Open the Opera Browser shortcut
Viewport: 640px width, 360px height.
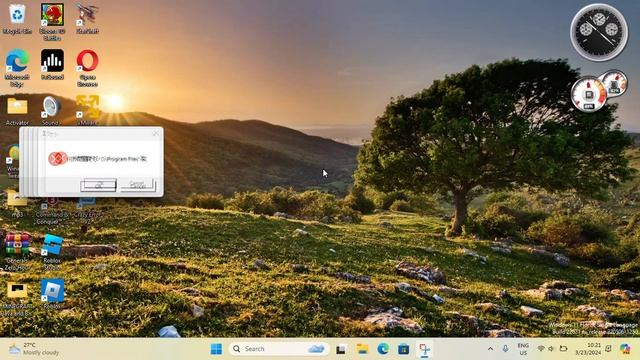tap(87, 67)
